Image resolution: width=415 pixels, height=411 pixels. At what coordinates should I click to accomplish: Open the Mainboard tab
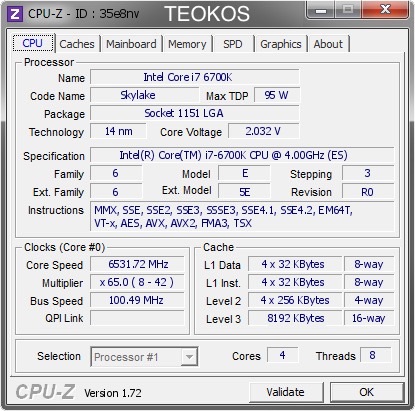[x=131, y=44]
